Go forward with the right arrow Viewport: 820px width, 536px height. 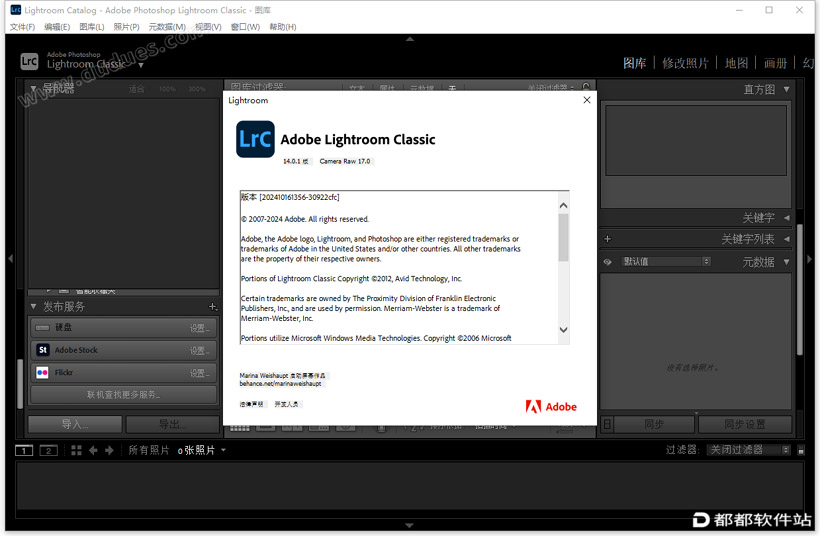coord(109,450)
